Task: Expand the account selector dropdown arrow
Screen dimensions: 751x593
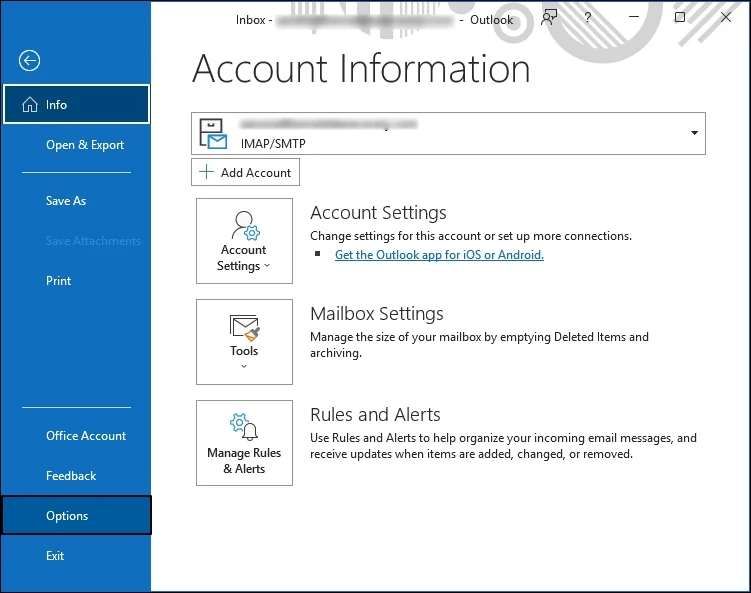Action: coord(694,133)
